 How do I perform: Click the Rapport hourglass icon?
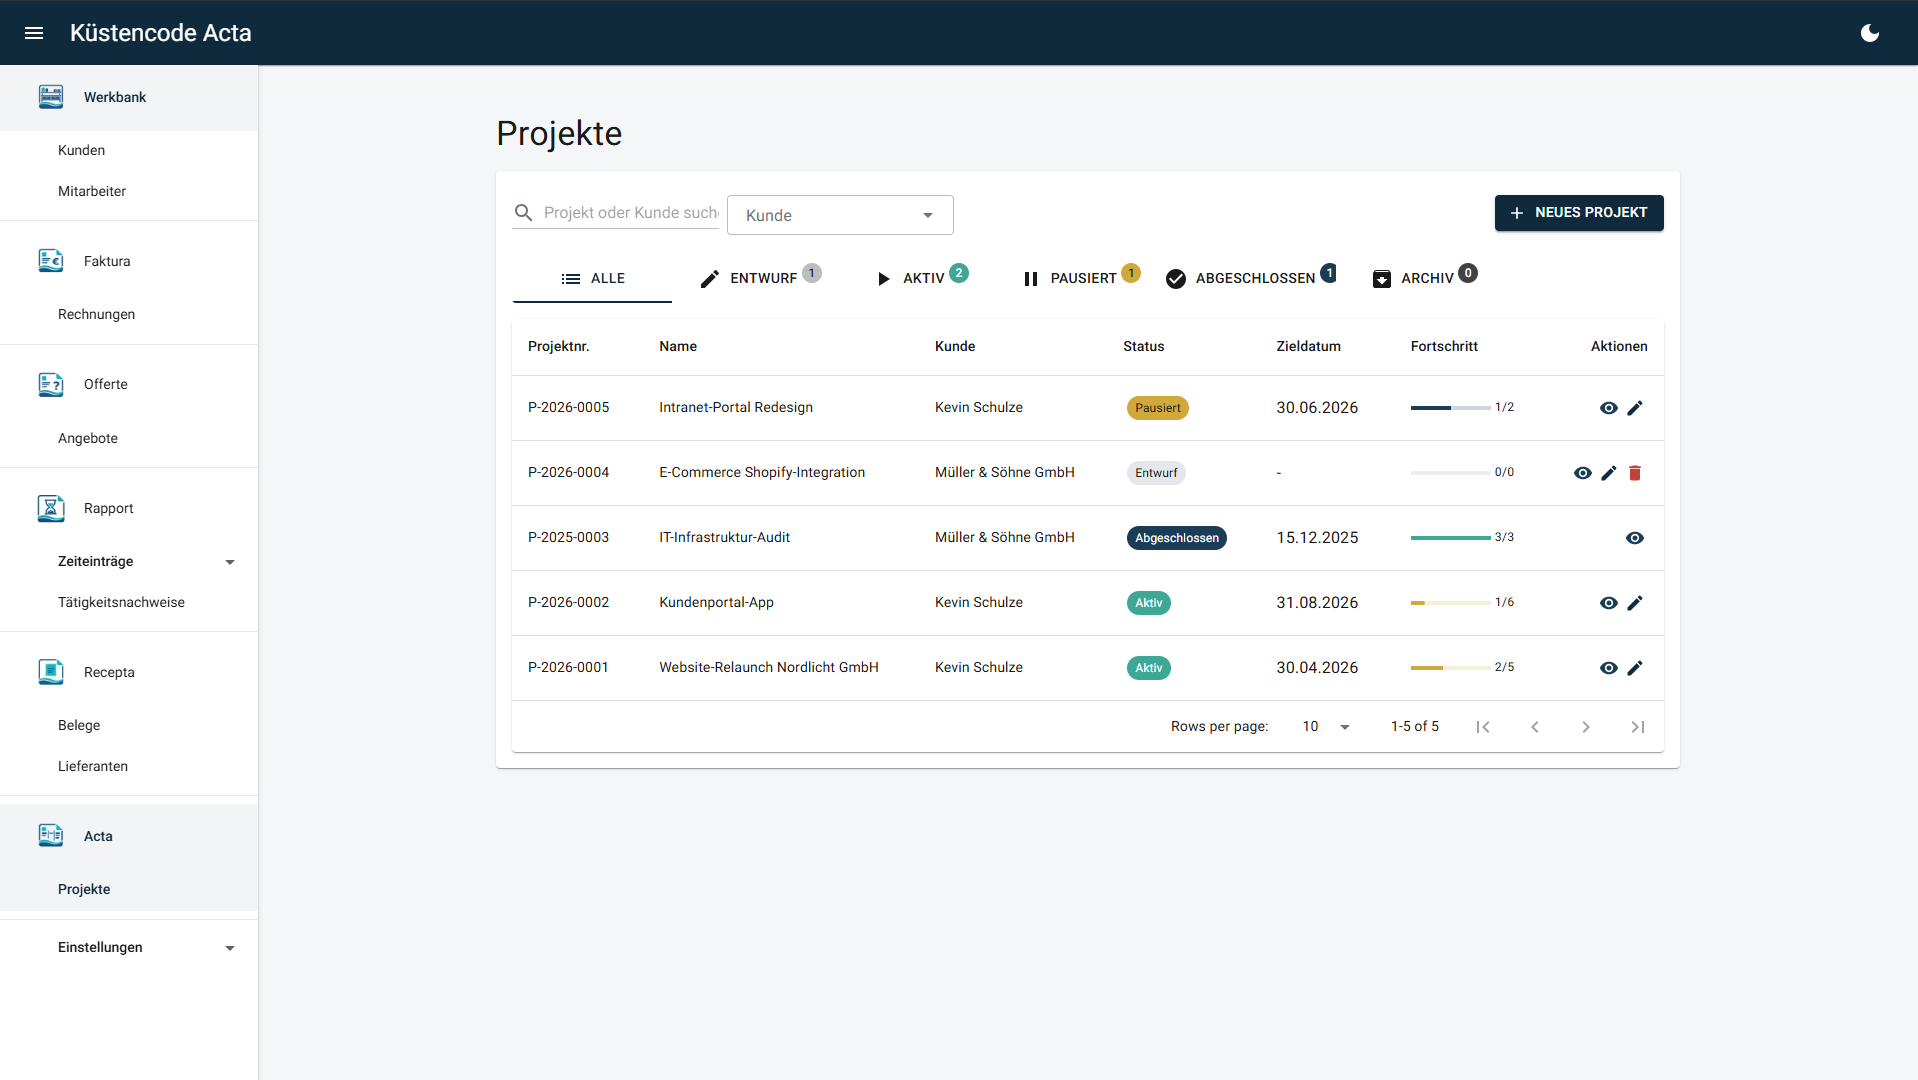[x=51, y=508]
